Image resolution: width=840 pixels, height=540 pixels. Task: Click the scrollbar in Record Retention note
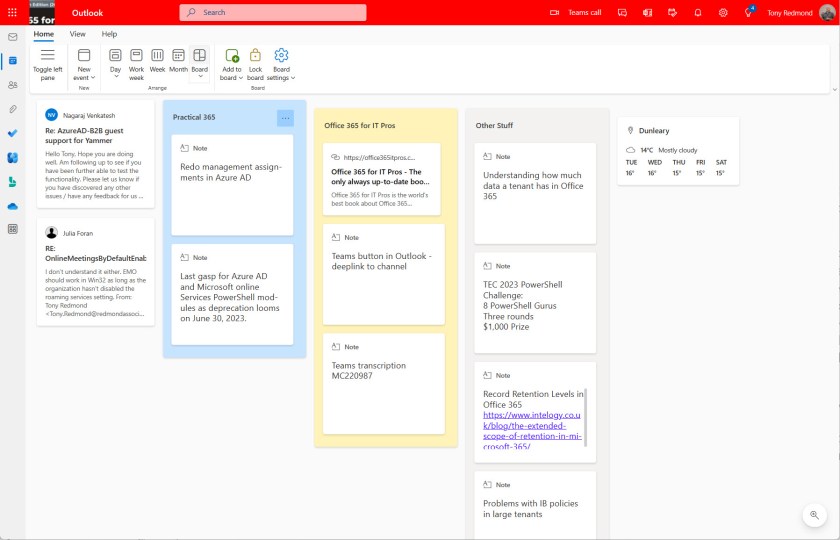click(x=585, y=418)
